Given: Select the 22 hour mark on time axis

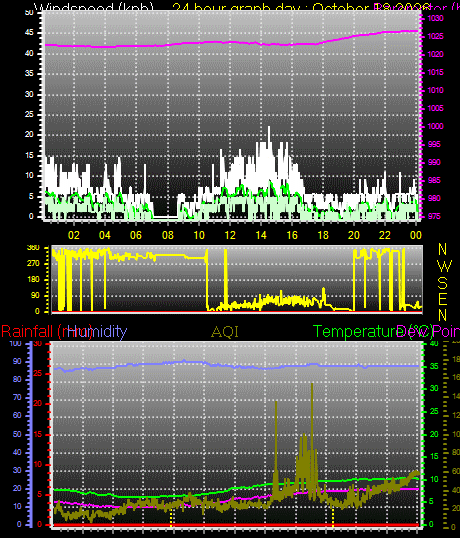Looking at the screenshot, I should coord(385,235).
